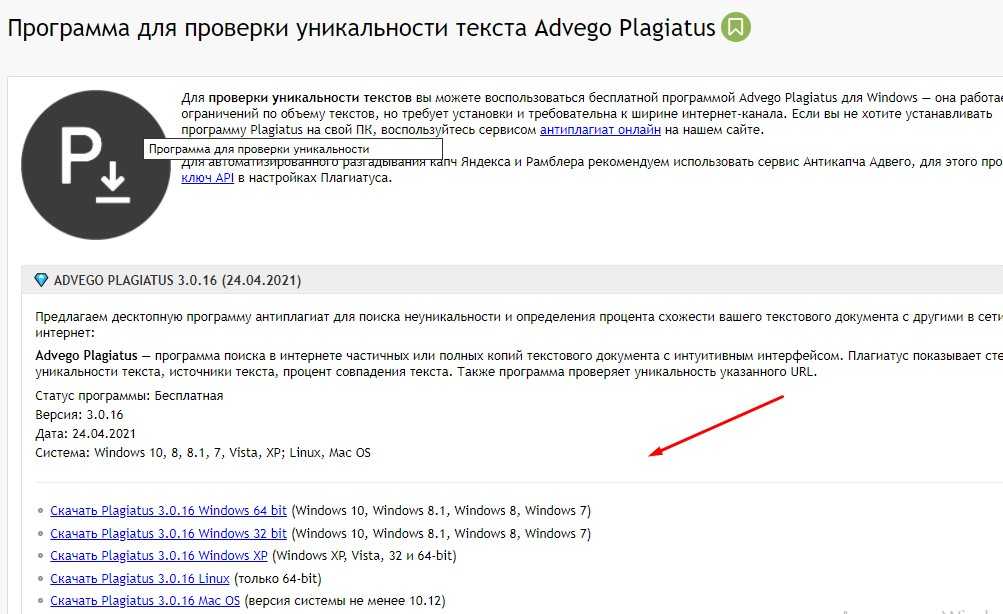Viewport: 1003px width, 614px height.
Task: Click the "Система: Windows 10, 8, 8.1" line
Action: 202,453
